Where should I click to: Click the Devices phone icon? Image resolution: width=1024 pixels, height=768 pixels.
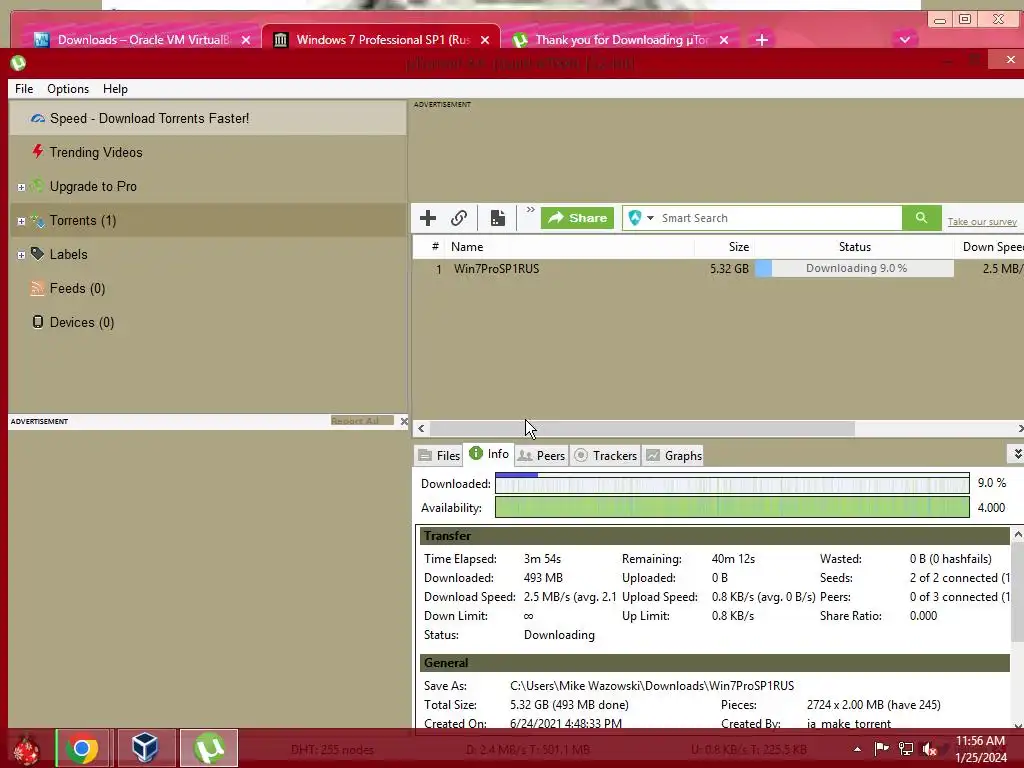coord(38,322)
